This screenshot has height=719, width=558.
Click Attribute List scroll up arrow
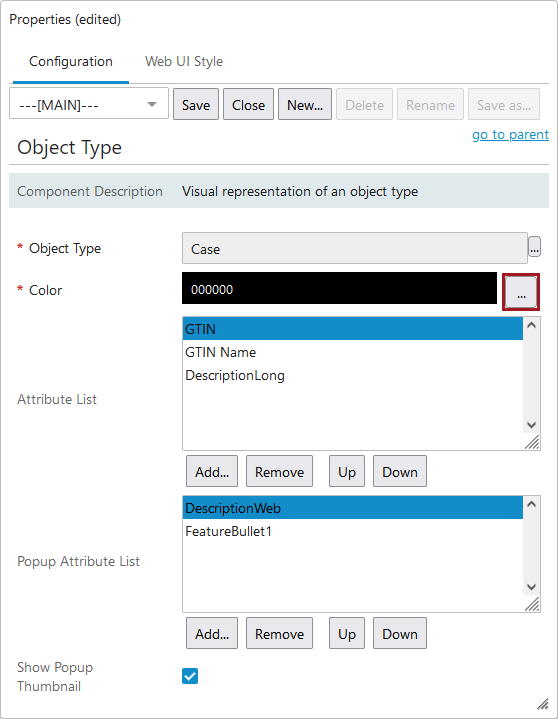(531, 325)
